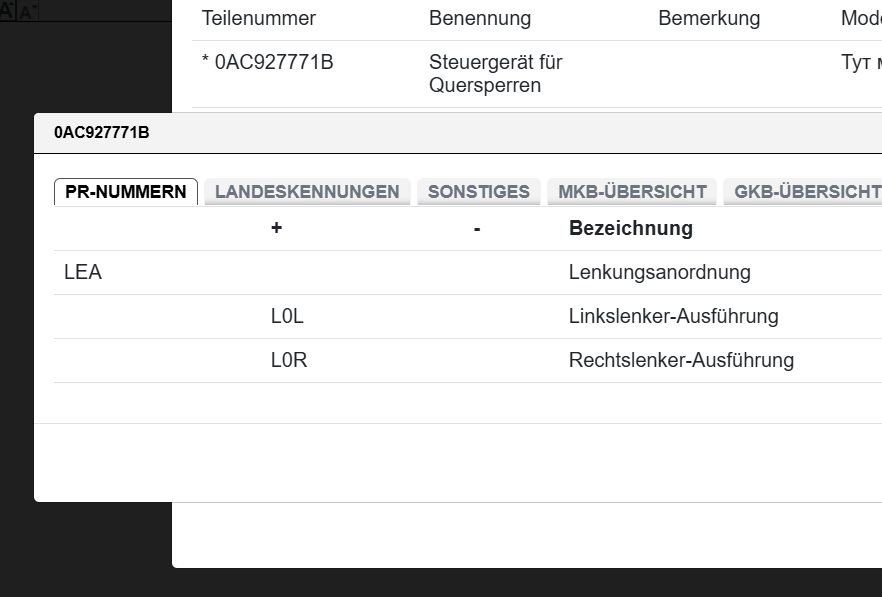This screenshot has width=882, height=597.
Task: Click the increase font size icon
Action: 8,10
